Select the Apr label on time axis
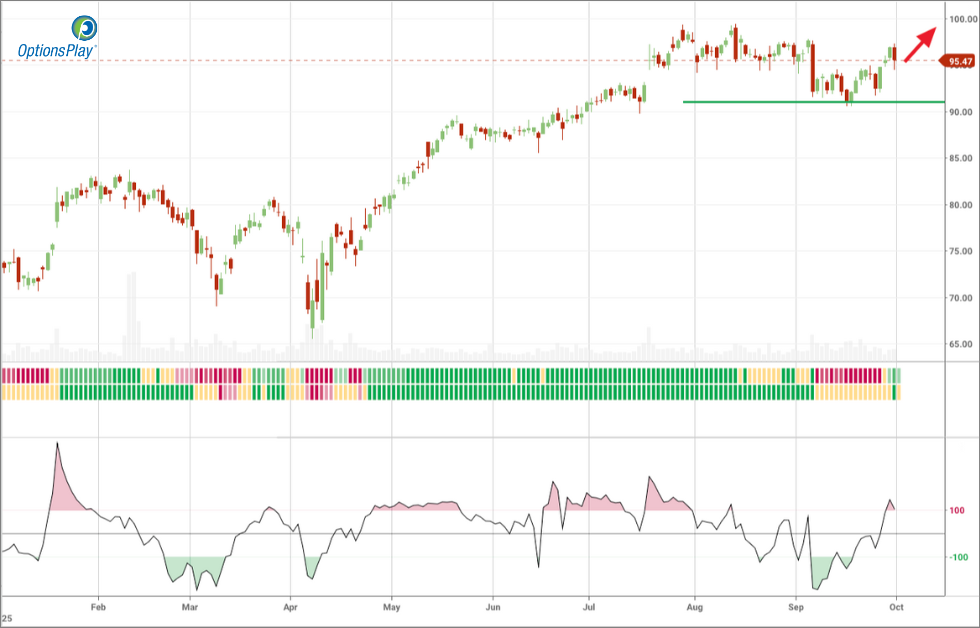980x628 pixels. click(x=291, y=606)
